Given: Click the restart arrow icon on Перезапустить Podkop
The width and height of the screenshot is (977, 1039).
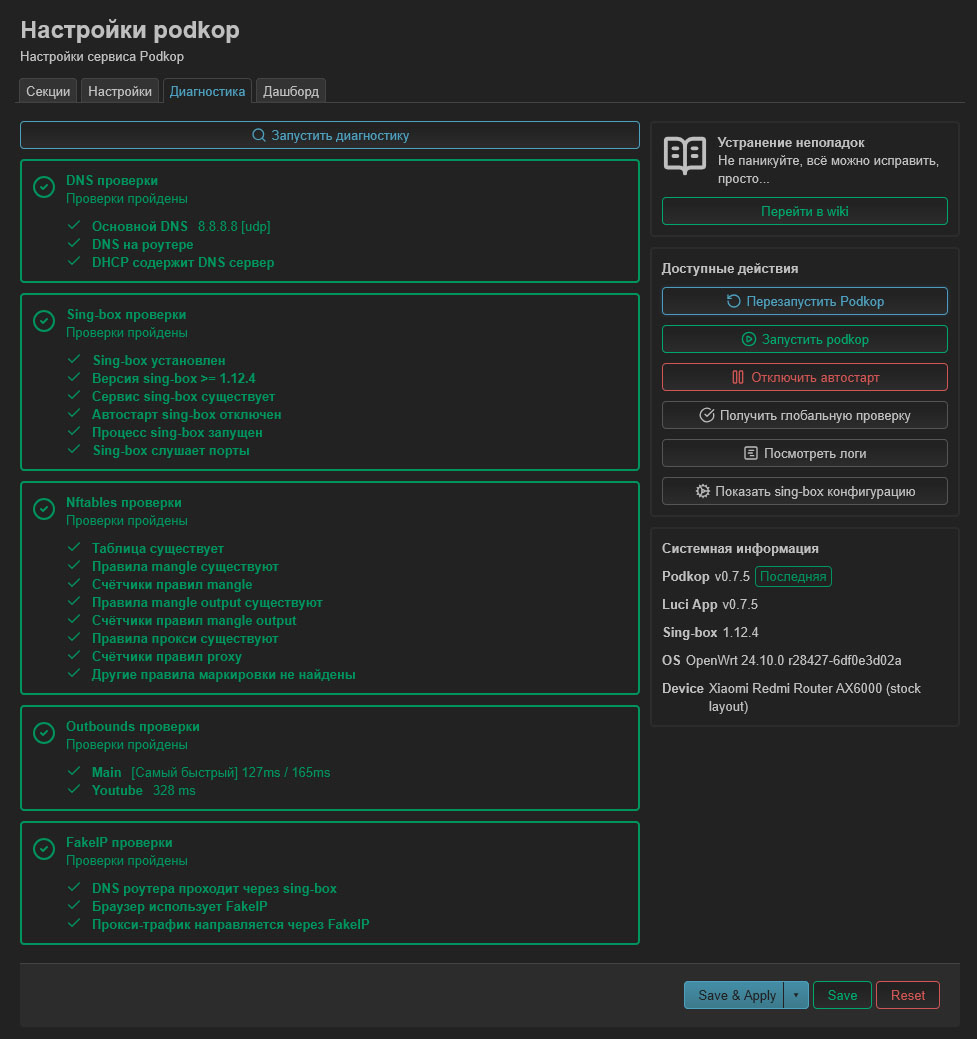Looking at the screenshot, I should 734,300.
